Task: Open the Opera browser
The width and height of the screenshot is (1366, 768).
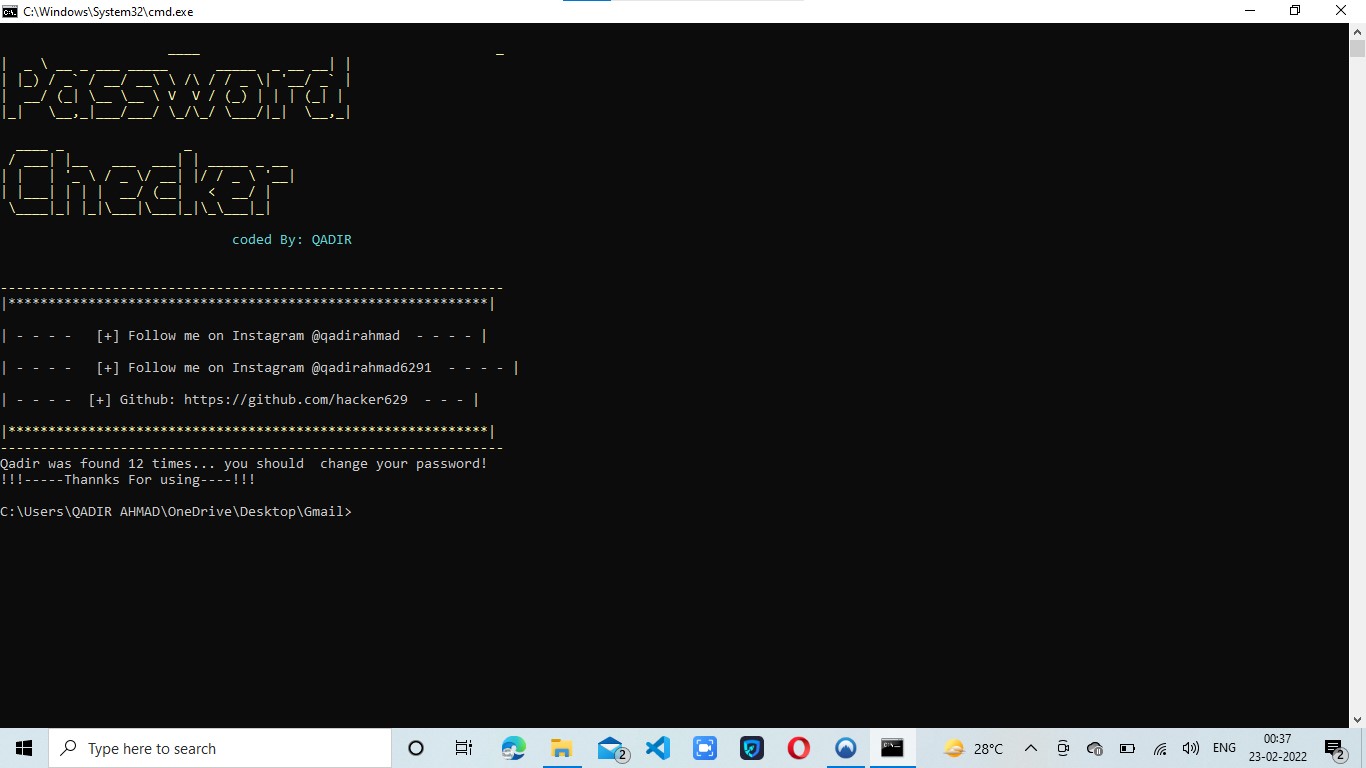Action: click(797, 748)
